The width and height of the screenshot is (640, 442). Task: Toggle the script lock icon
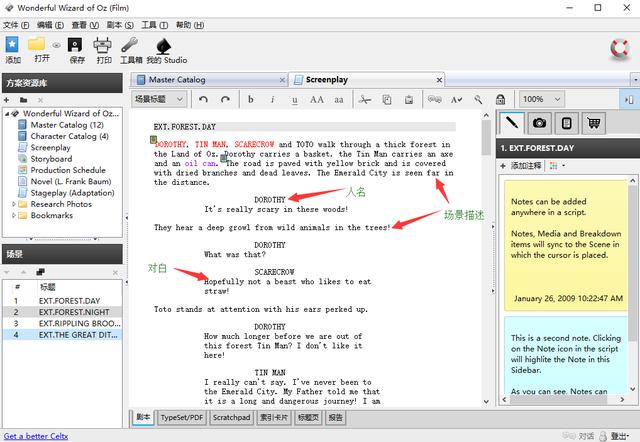[x=500, y=99]
